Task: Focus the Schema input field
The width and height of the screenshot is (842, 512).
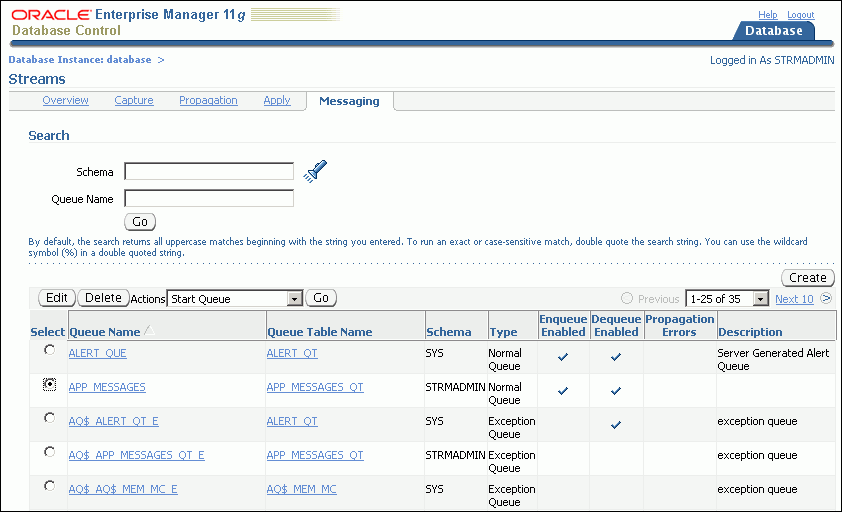Action: coord(209,171)
